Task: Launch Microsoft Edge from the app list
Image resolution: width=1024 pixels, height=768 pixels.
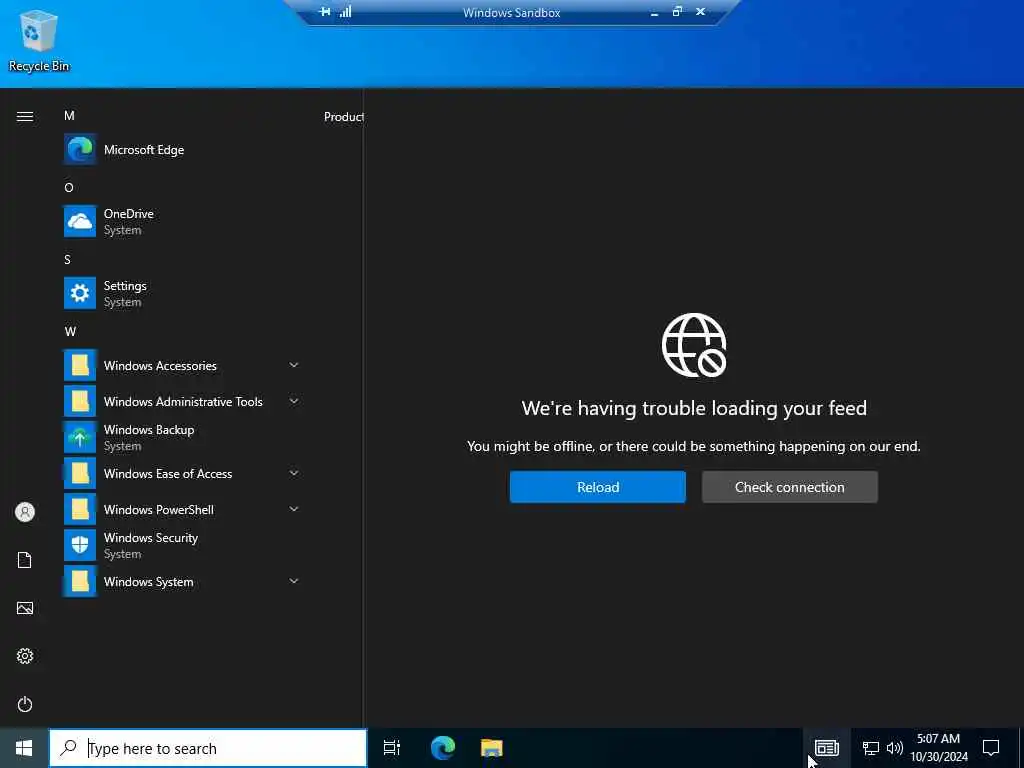Action: [182, 150]
